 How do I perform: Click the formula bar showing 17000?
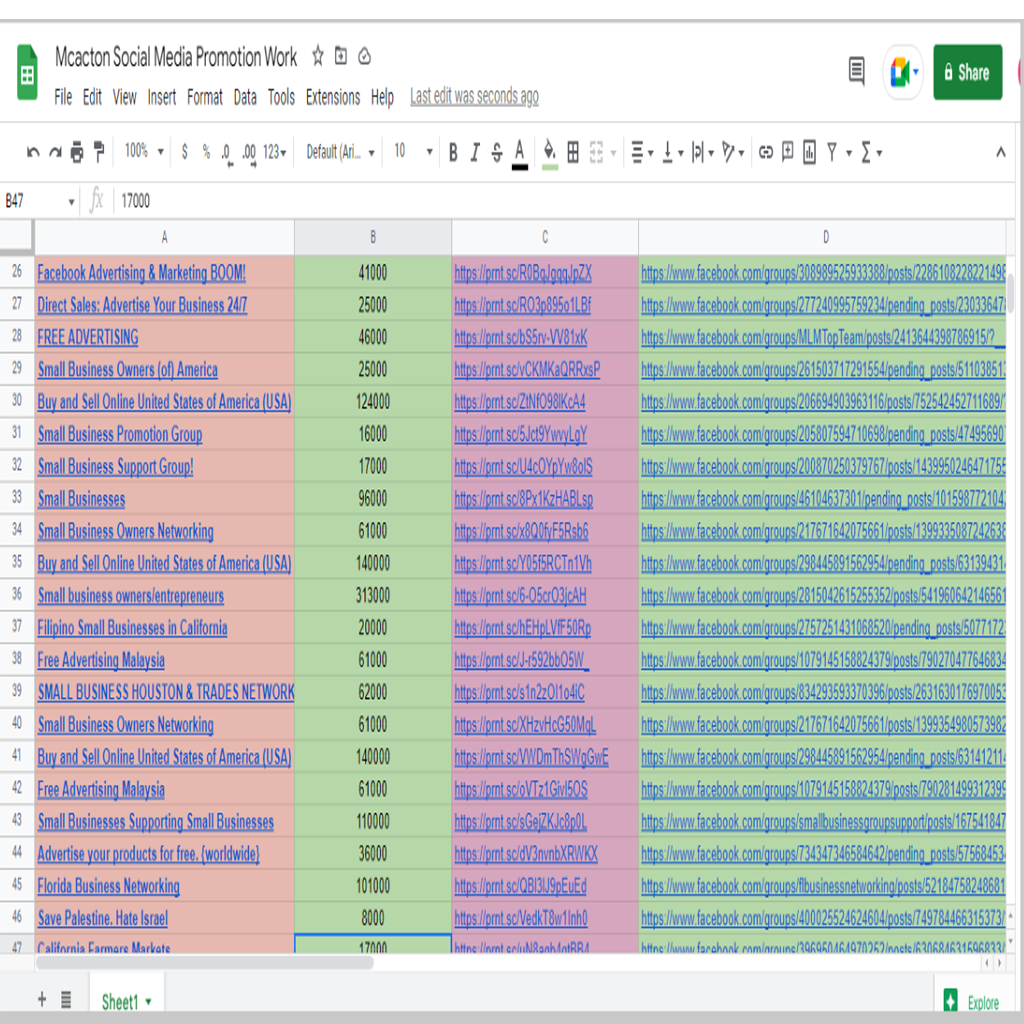(562, 200)
